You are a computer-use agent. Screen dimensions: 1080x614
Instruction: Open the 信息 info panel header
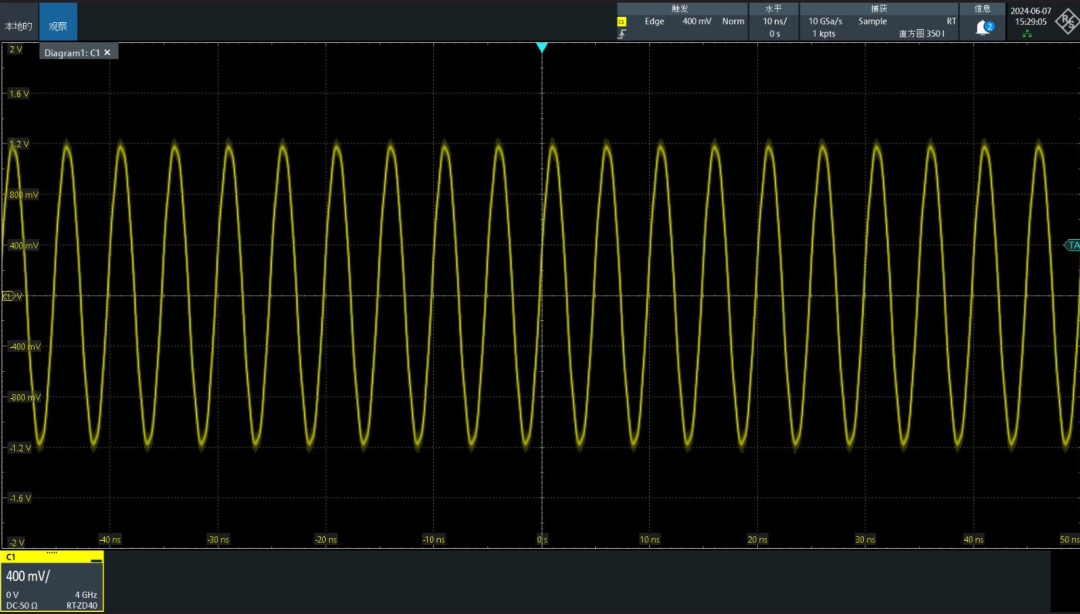(x=982, y=9)
